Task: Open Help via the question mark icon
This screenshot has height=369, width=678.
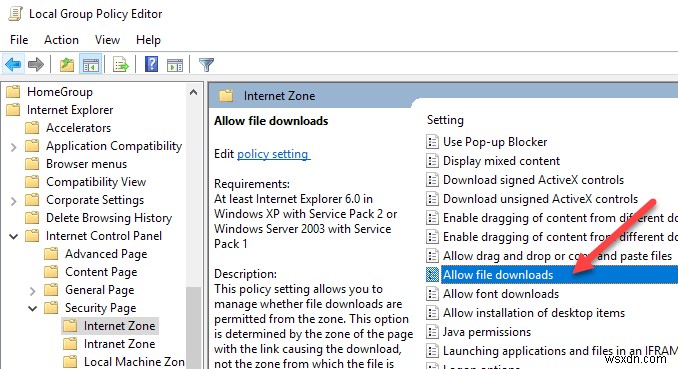Action: (151, 64)
